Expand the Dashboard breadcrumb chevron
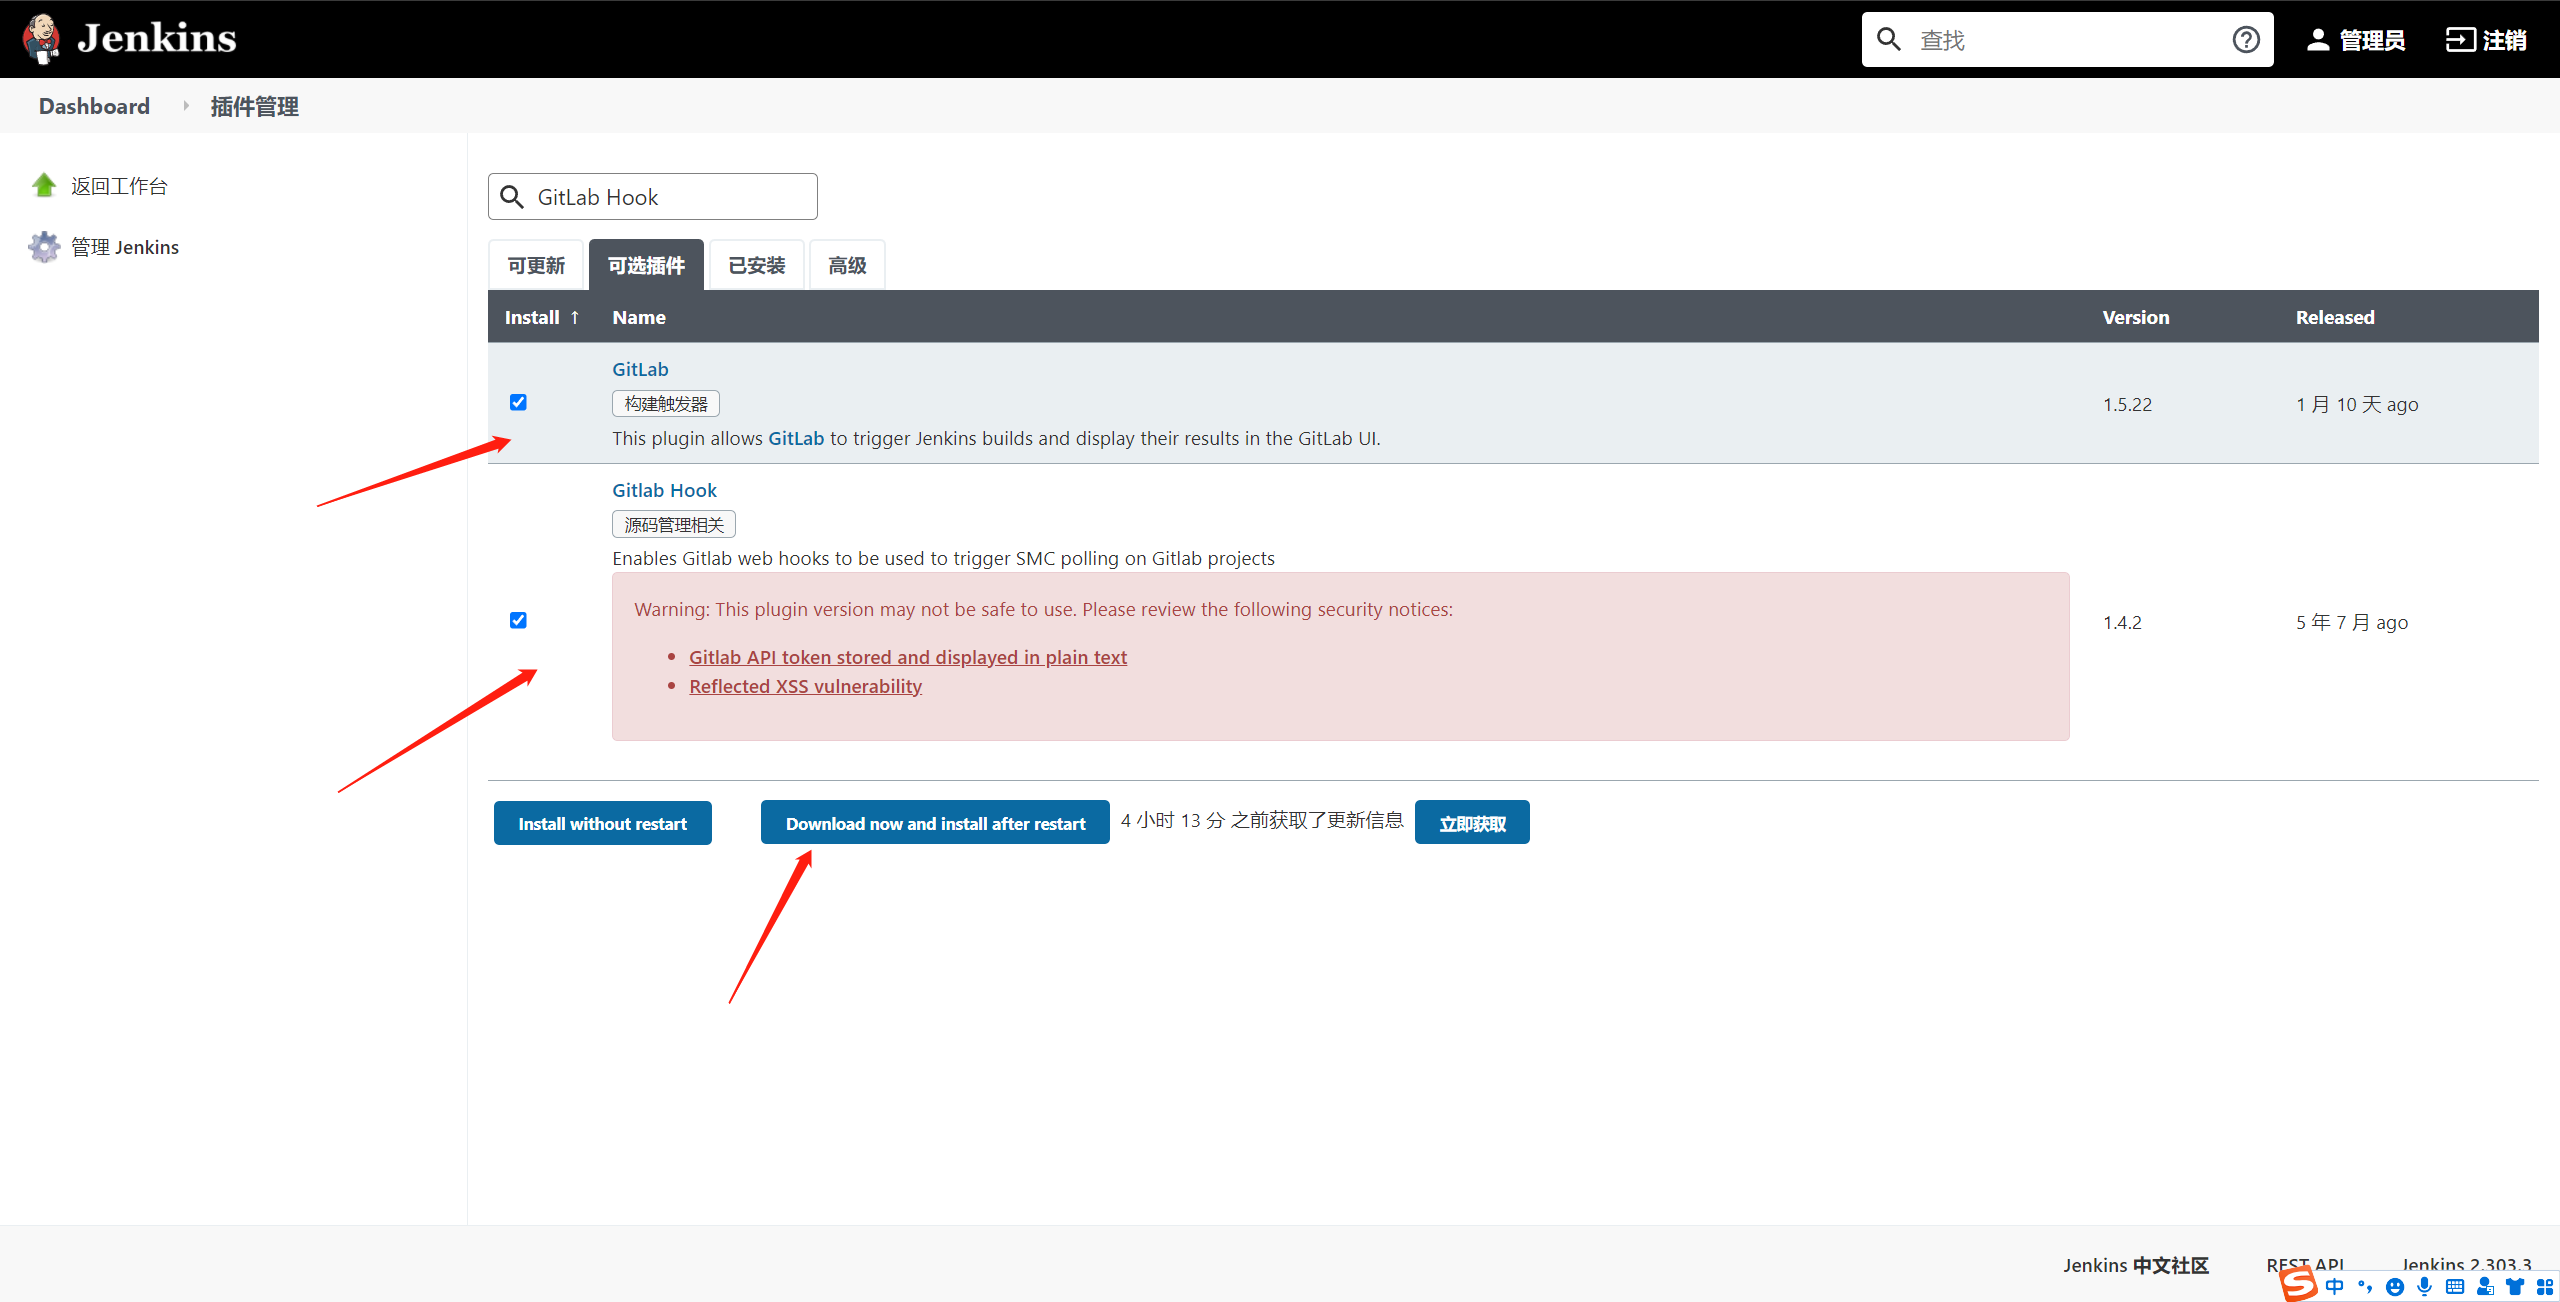The image size is (2560, 1302). pos(186,106)
